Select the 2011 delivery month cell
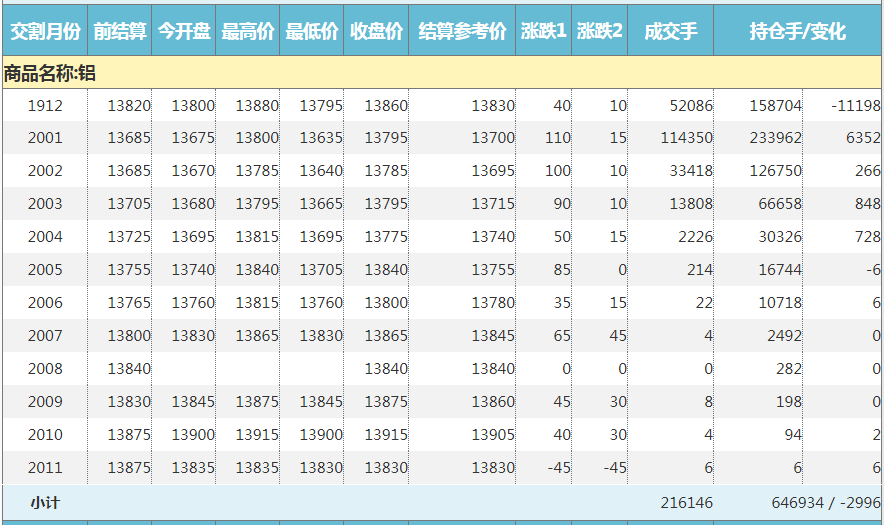The height and width of the screenshot is (525, 884). click(44, 468)
